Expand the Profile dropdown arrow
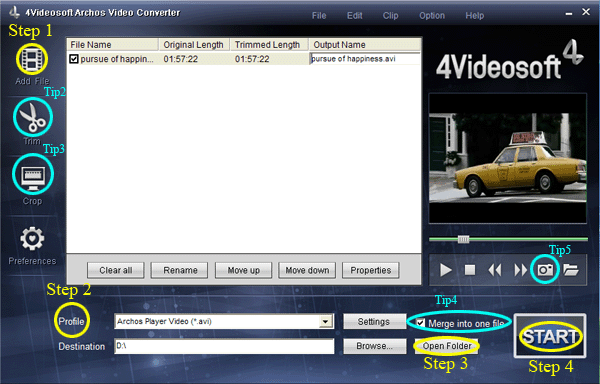The width and height of the screenshot is (600, 384). pyautogui.click(x=326, y=322)
